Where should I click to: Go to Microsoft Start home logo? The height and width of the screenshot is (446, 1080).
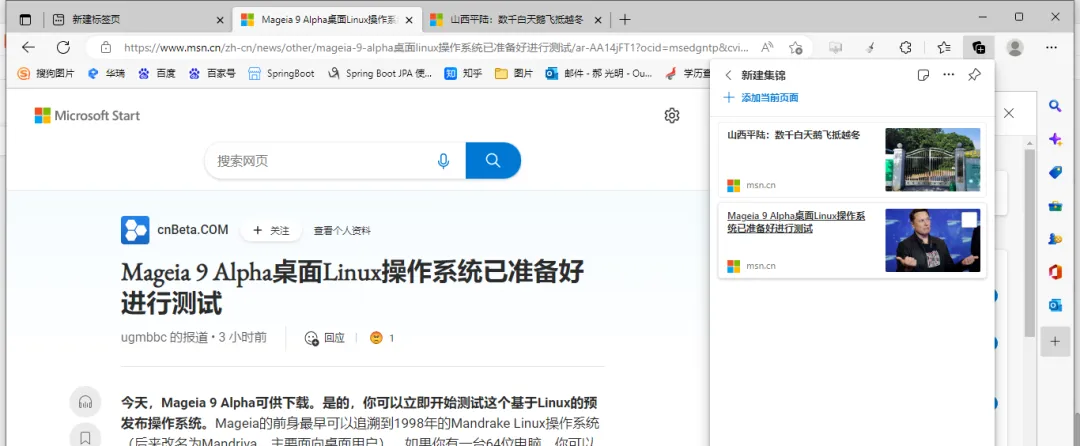pos(87,116)
